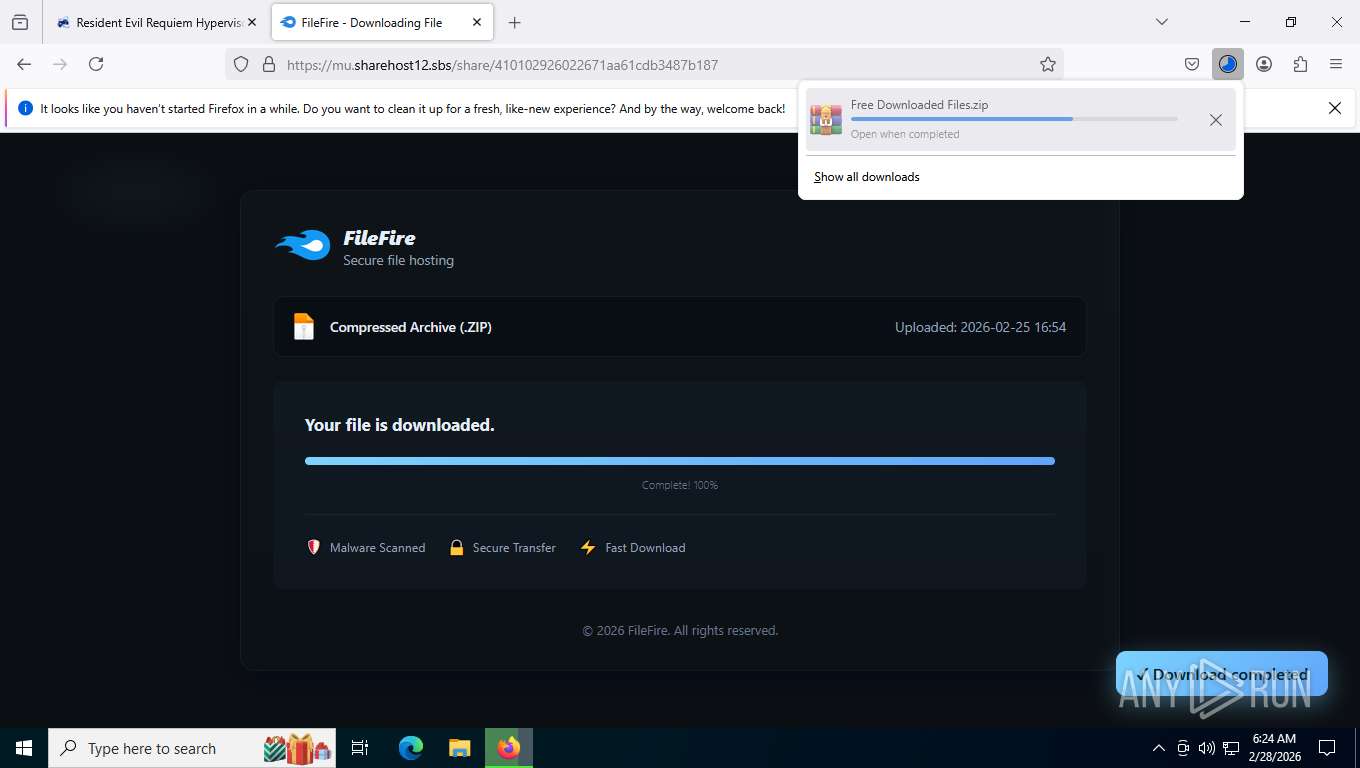Open Windows notification center
This screenshot has width=1360, height=768.
(1327, 748)
